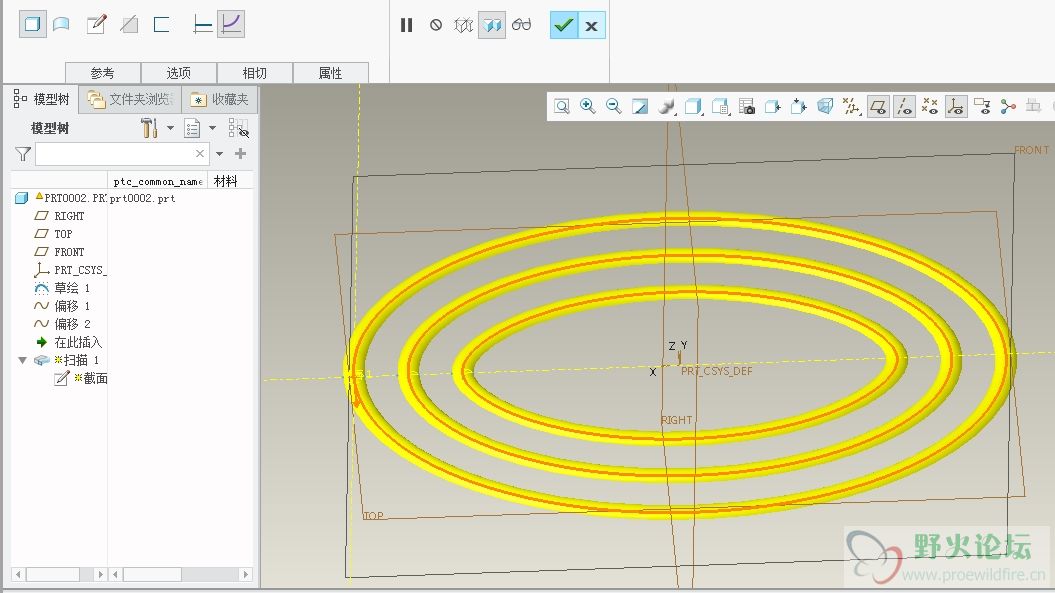The image size is (1055, 593).
Task: Select PRT0002.PRT in the model tree
Action: coord(61,198)
